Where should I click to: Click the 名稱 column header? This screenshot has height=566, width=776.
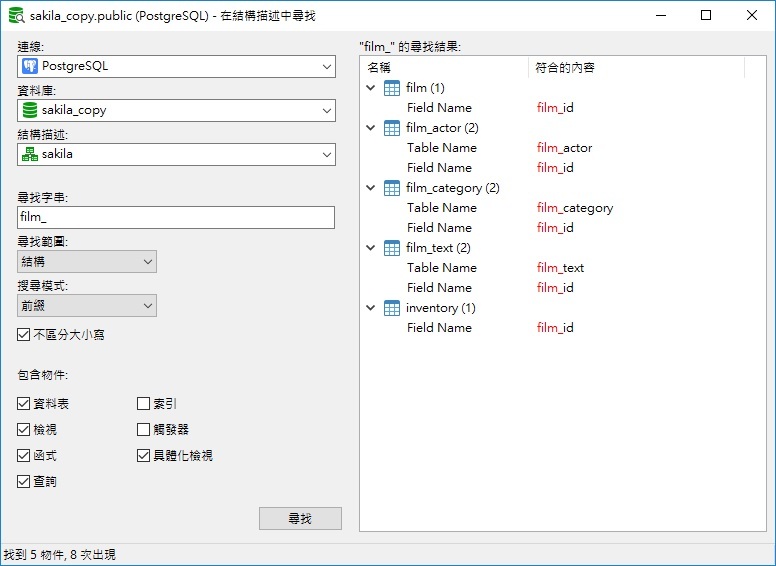click(x=445, y=67)
